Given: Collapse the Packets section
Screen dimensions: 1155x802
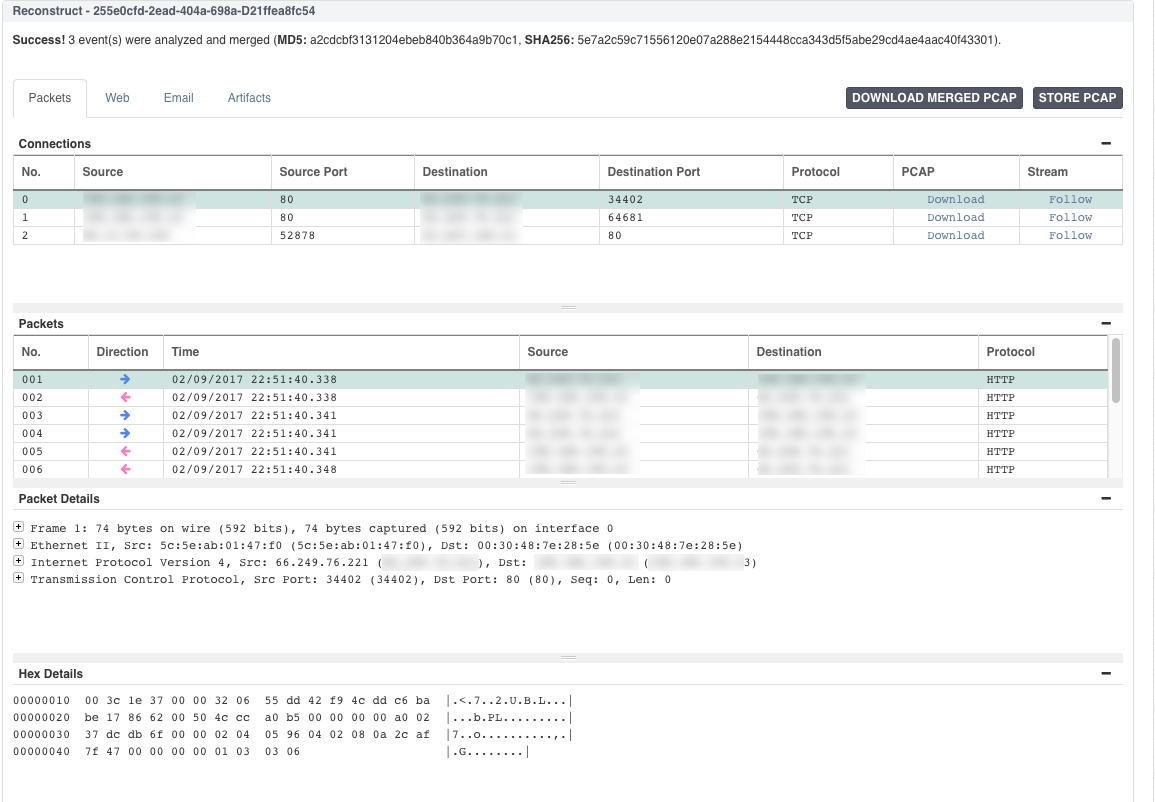Looking at the screenshot, I should (1106, 323).
